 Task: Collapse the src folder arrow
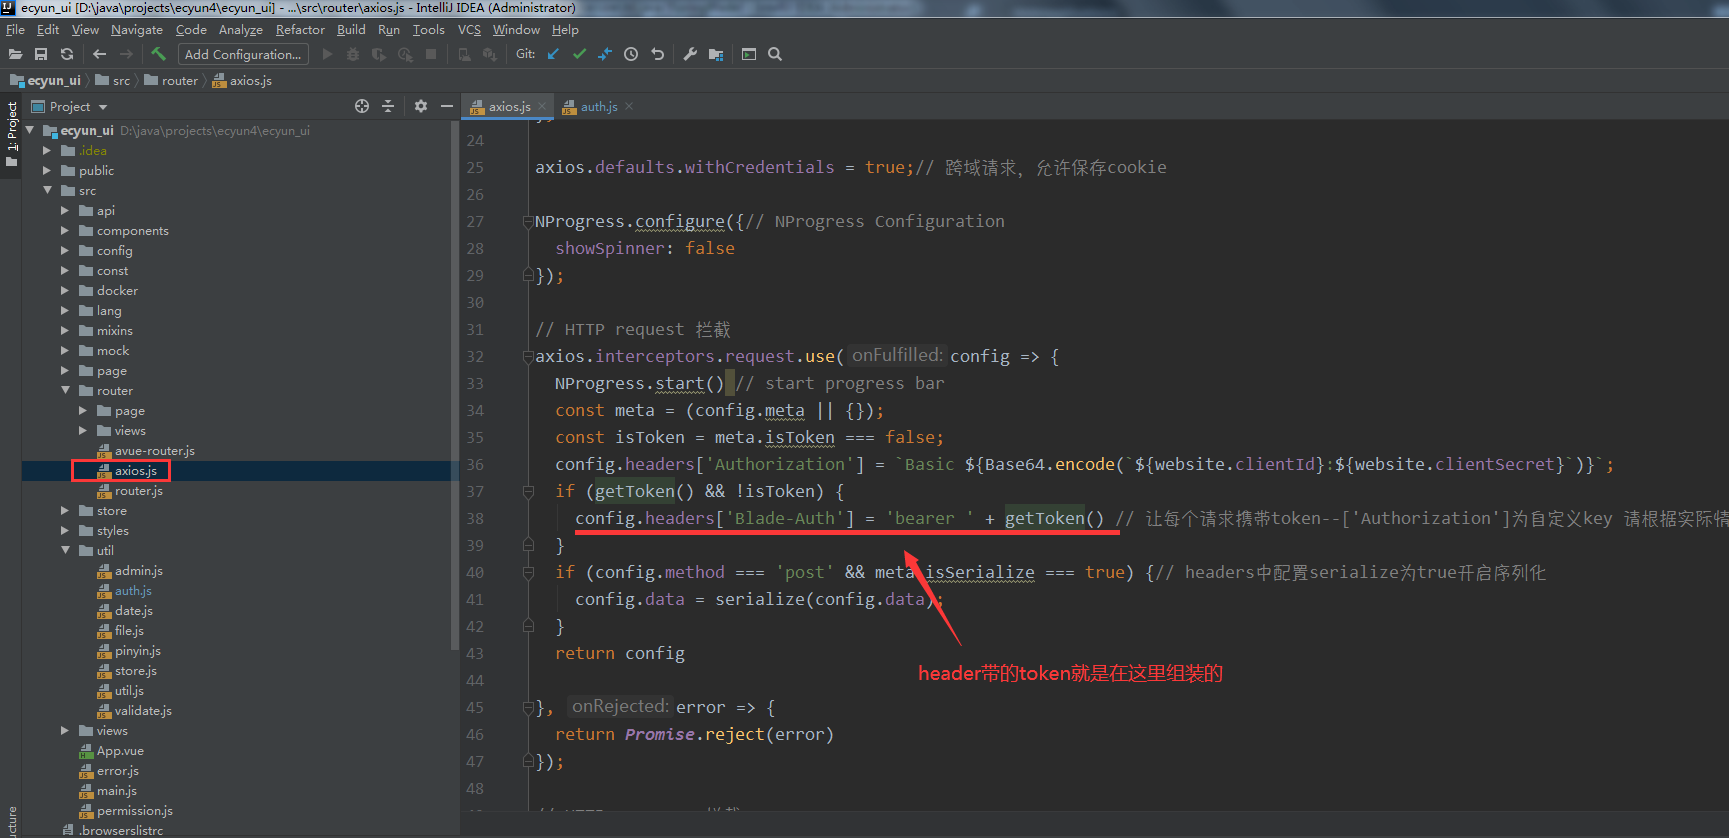[x=47, y=190]
